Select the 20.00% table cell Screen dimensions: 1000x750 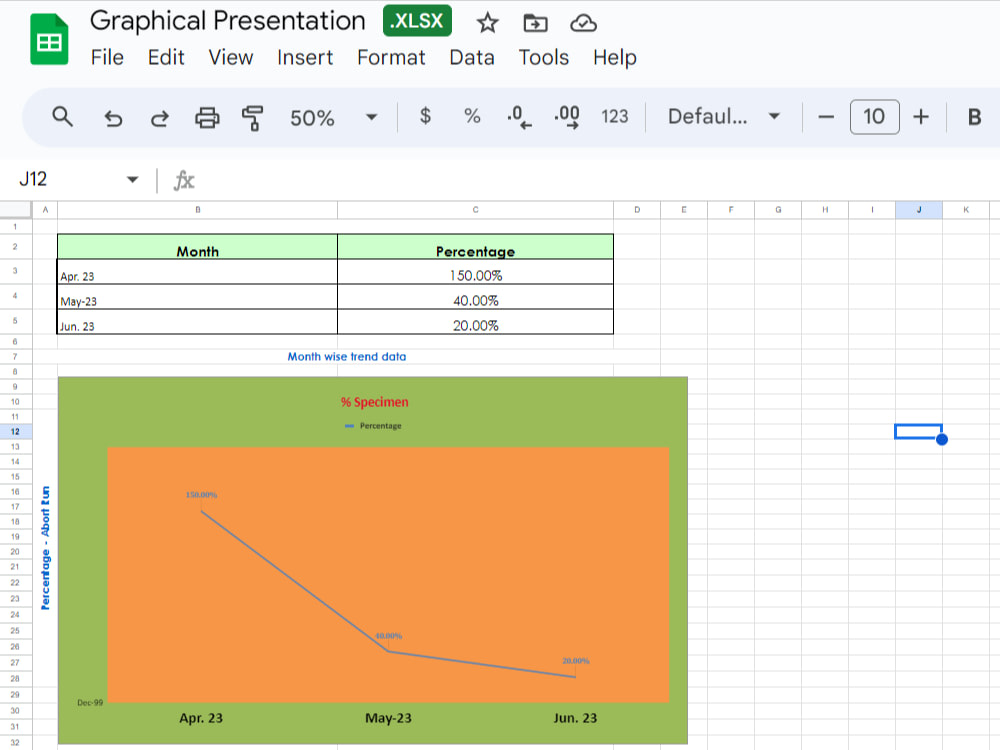coord(475,322)
